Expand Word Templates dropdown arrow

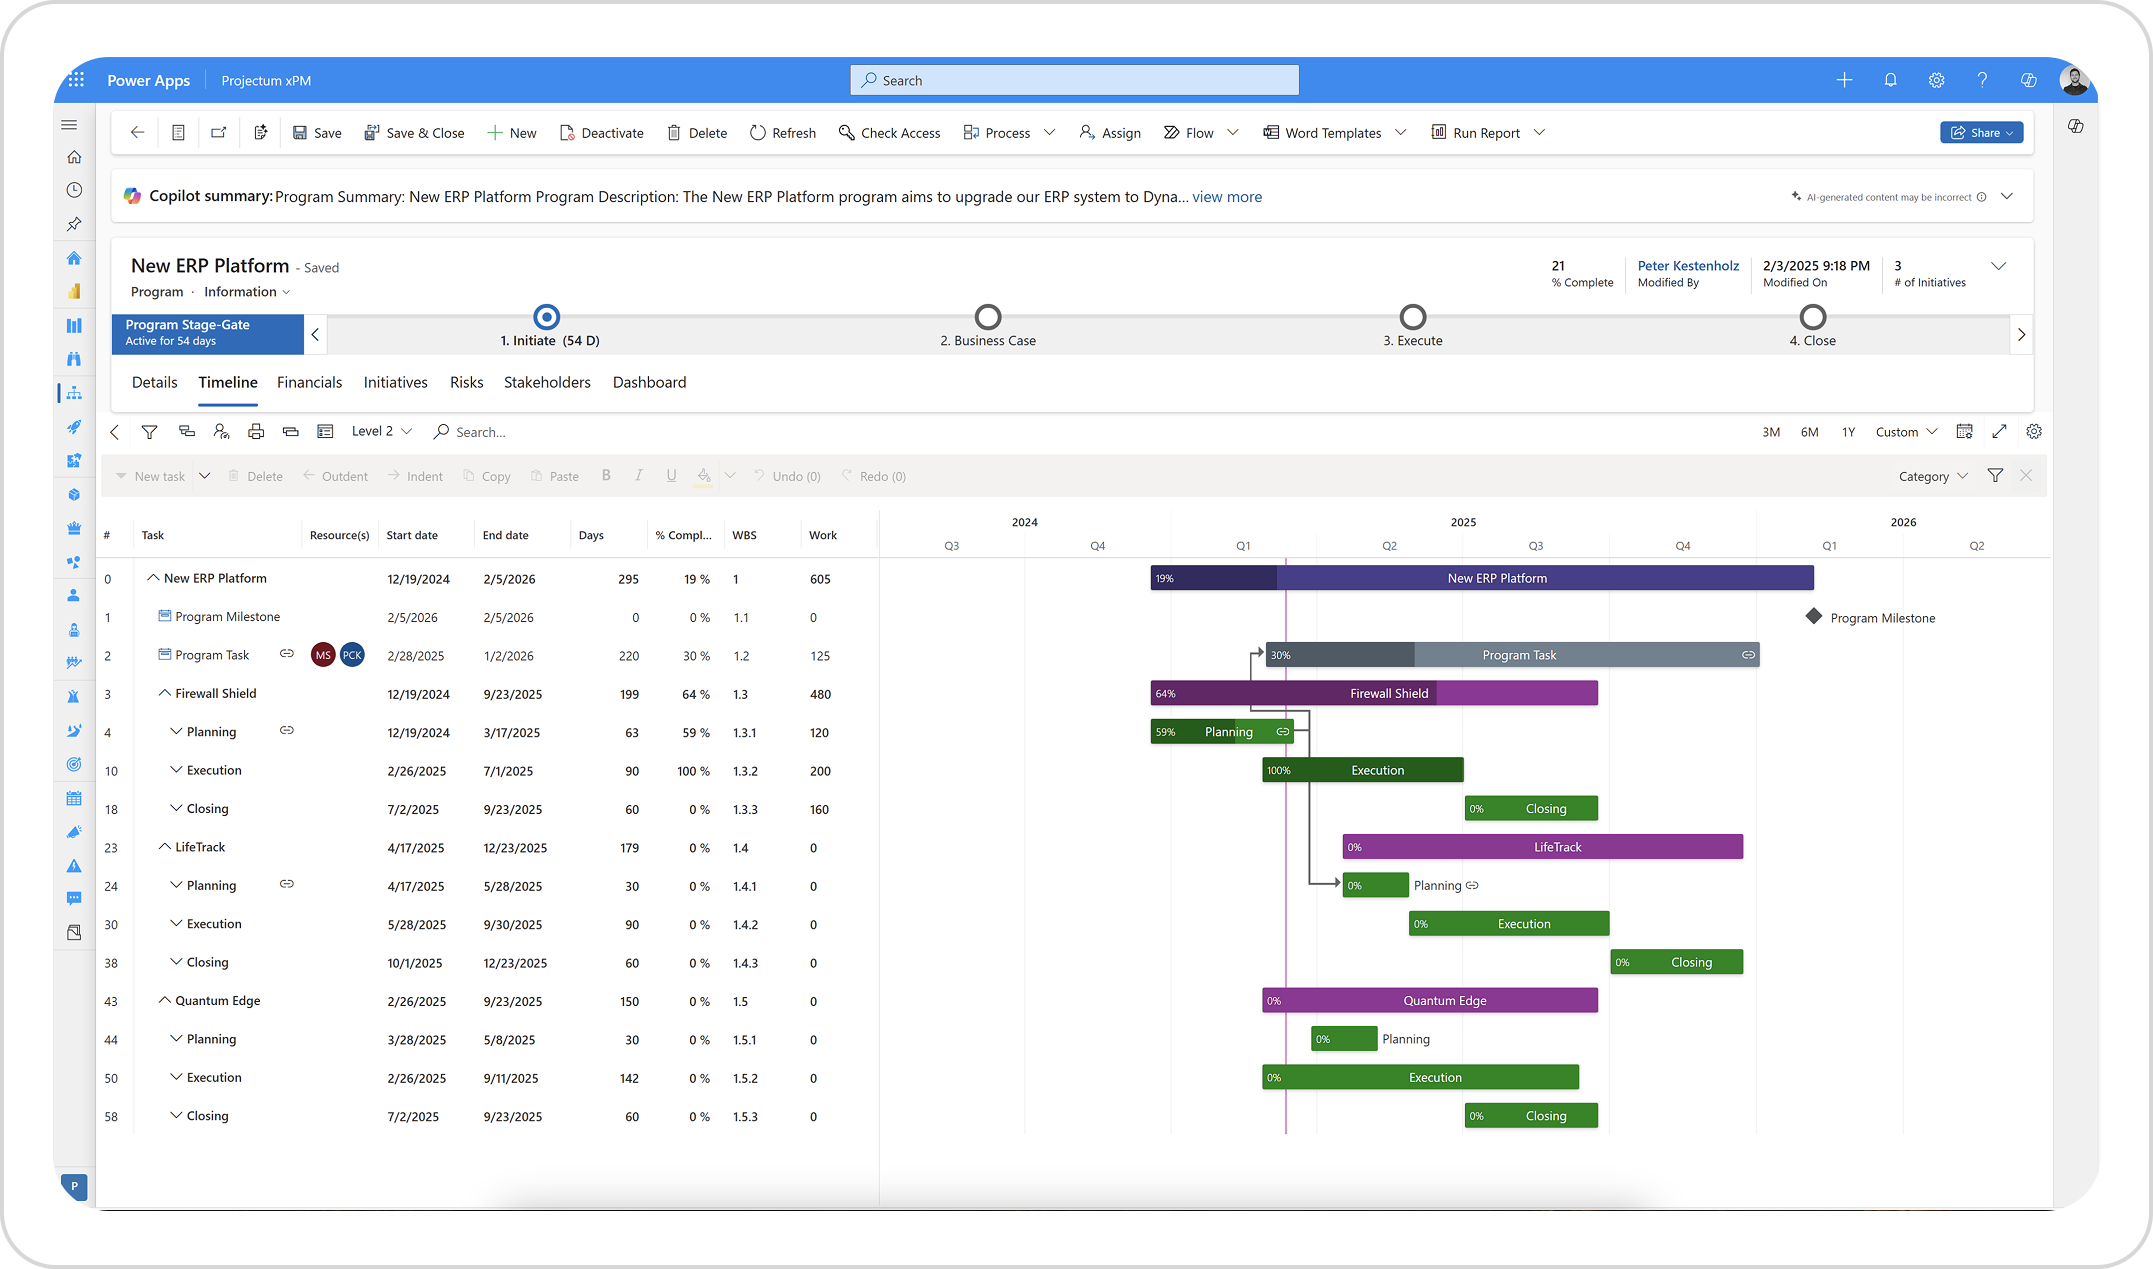(x=1400, y=132)
